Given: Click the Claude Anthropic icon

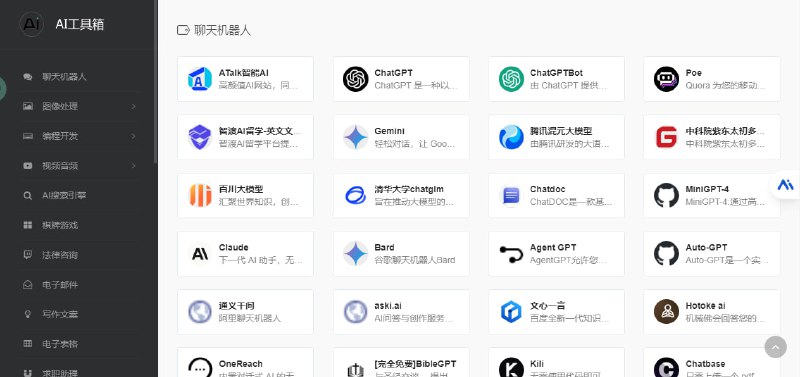Looking at the screenshot, I should (200, 254).
